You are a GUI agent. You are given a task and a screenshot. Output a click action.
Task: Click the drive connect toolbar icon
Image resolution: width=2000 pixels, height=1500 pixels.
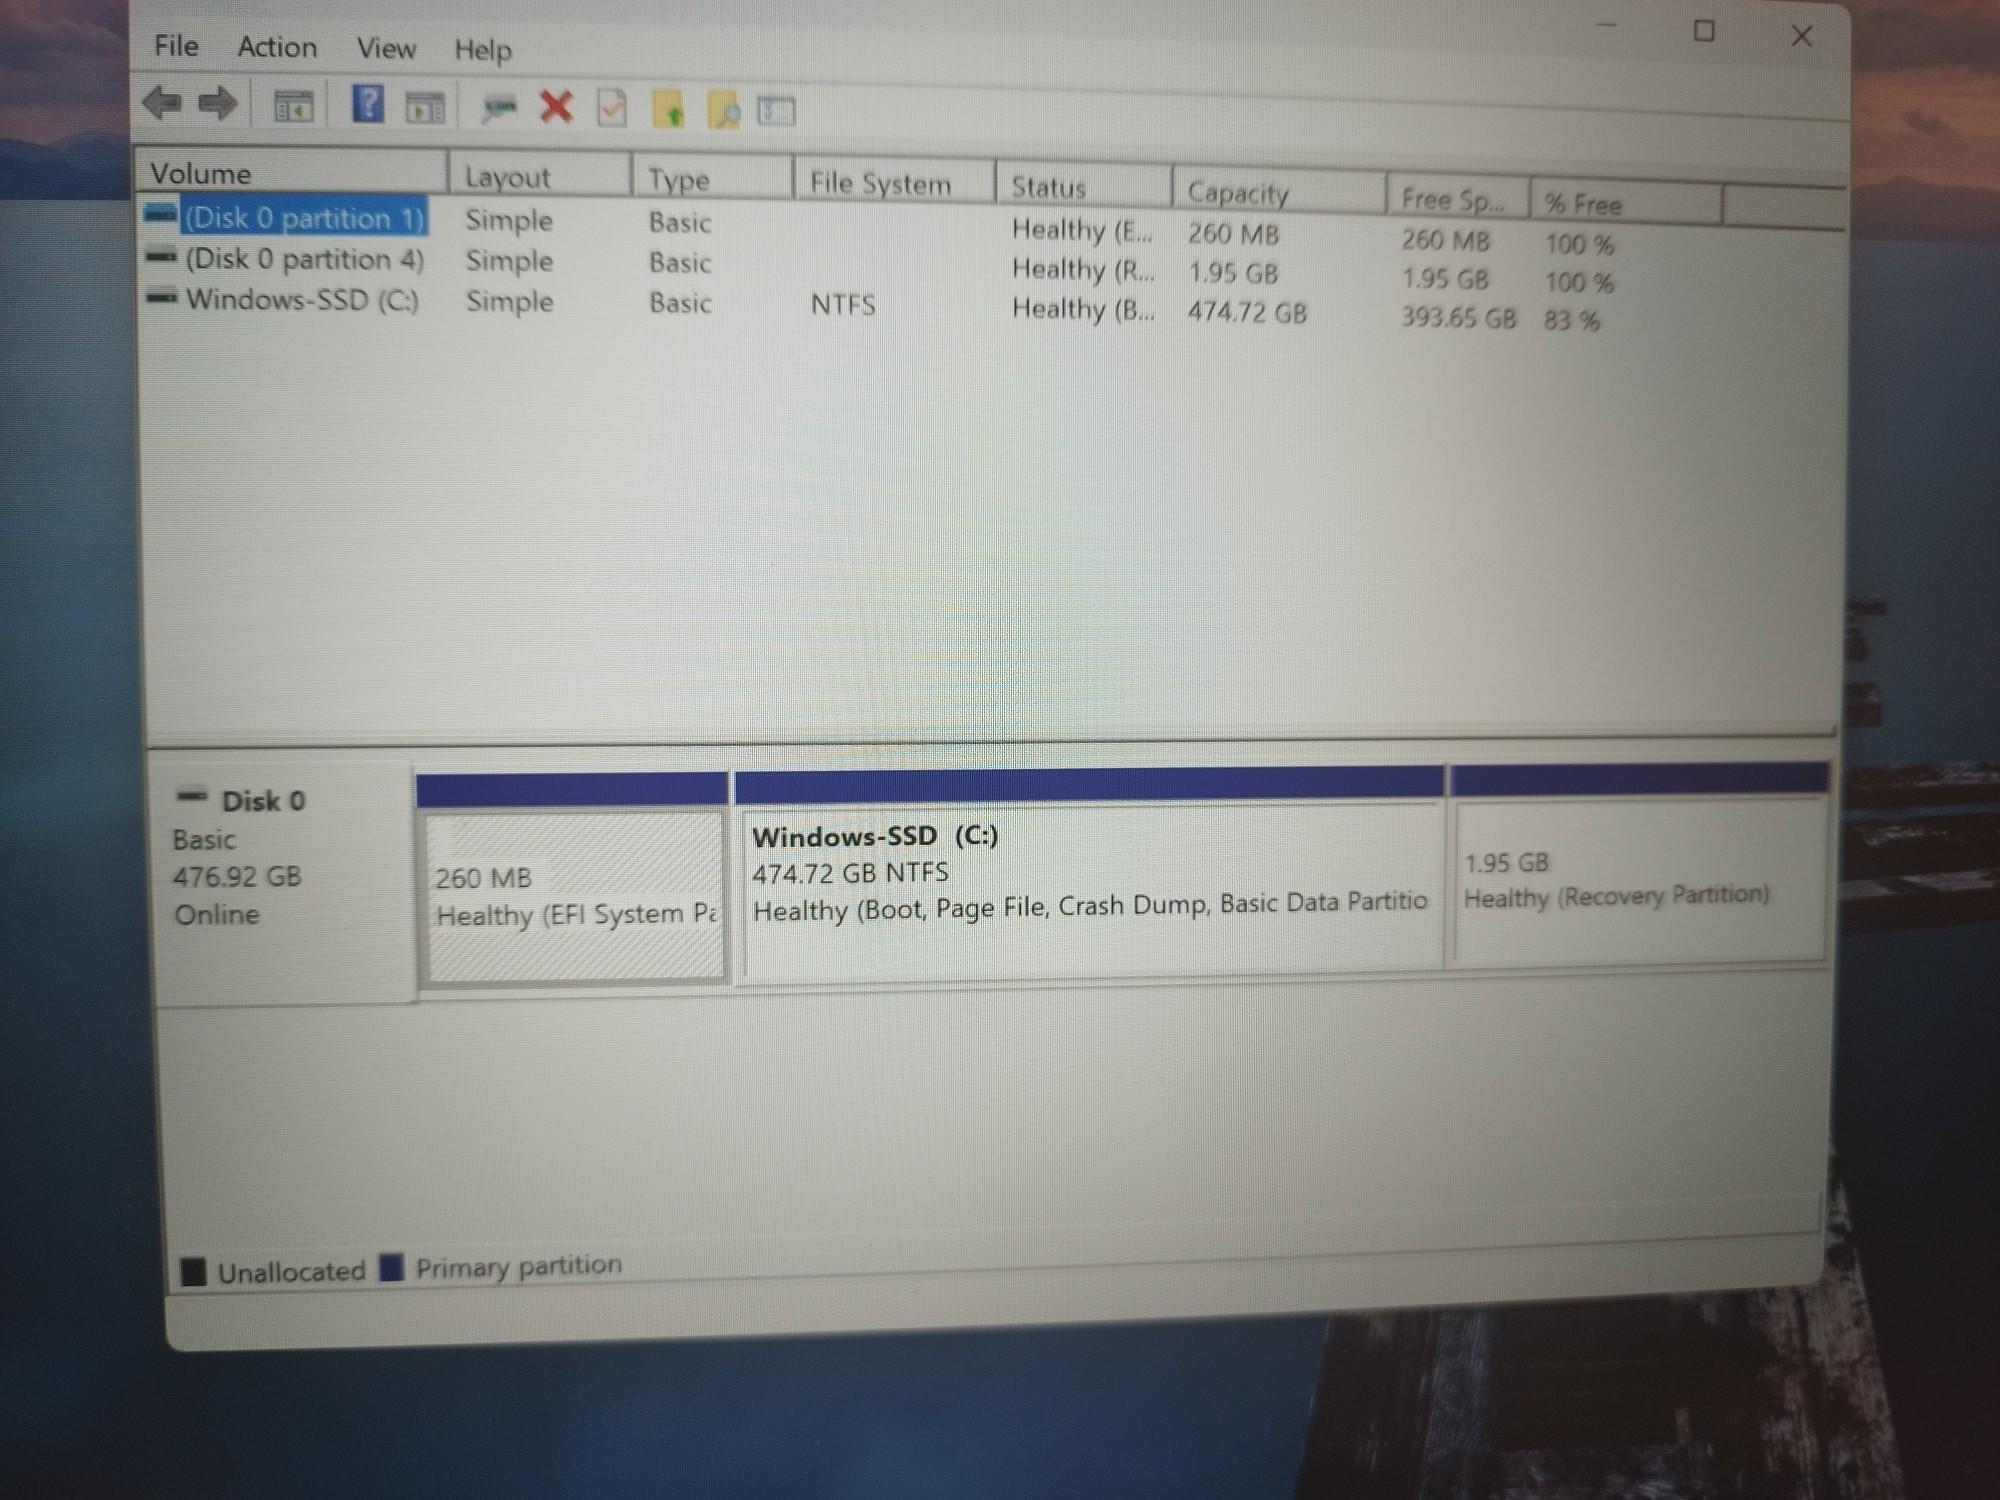(x=498, y=108)
